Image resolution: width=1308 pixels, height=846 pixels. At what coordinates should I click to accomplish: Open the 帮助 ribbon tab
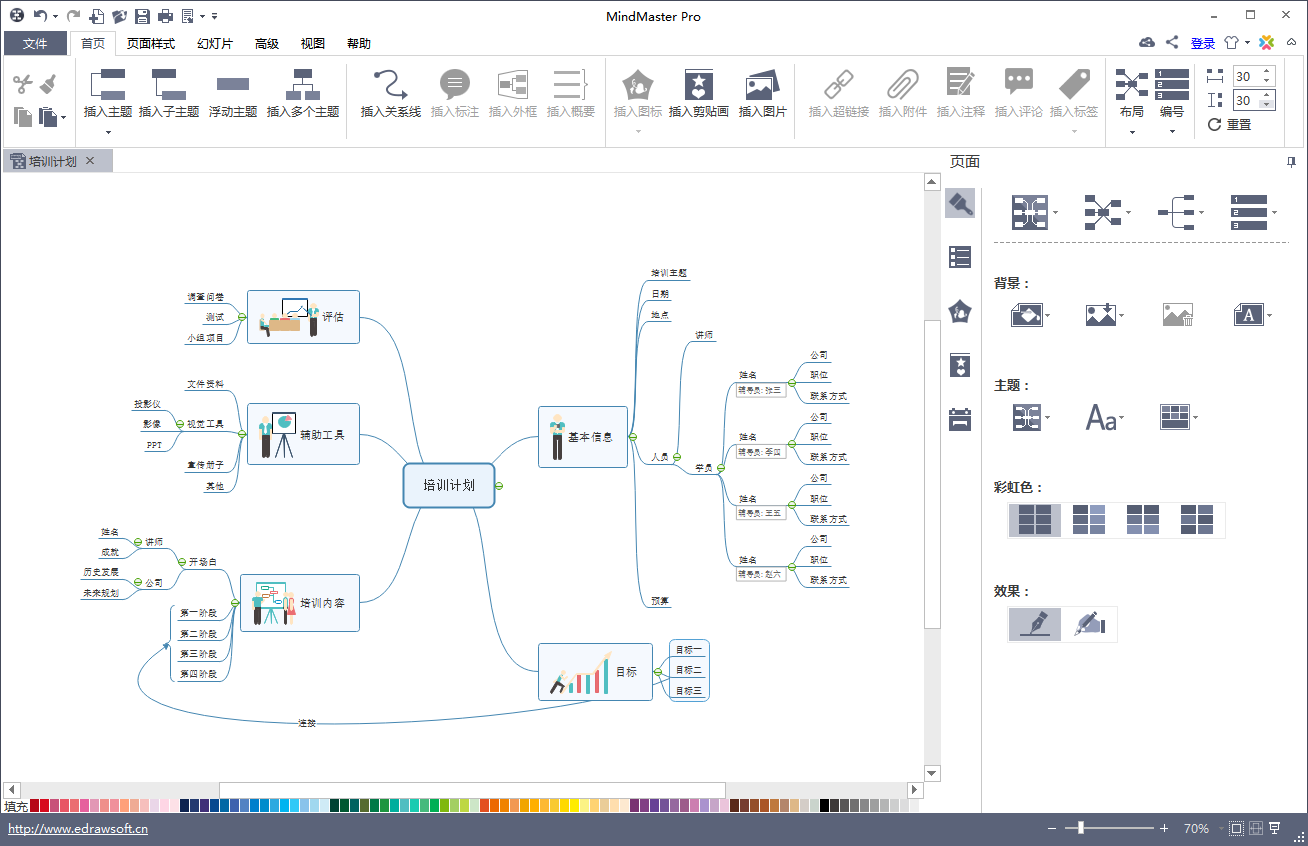[359, 43]
